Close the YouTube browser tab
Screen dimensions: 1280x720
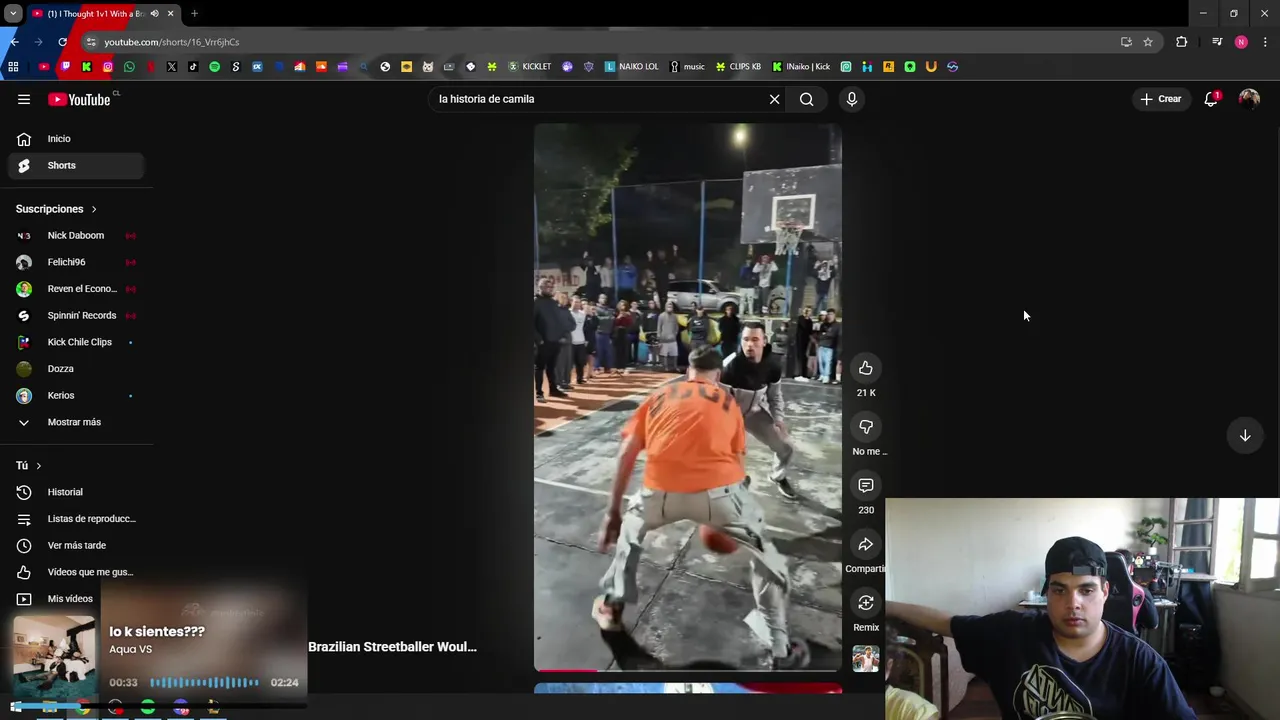pyautogui.click(x=170, y=14)
